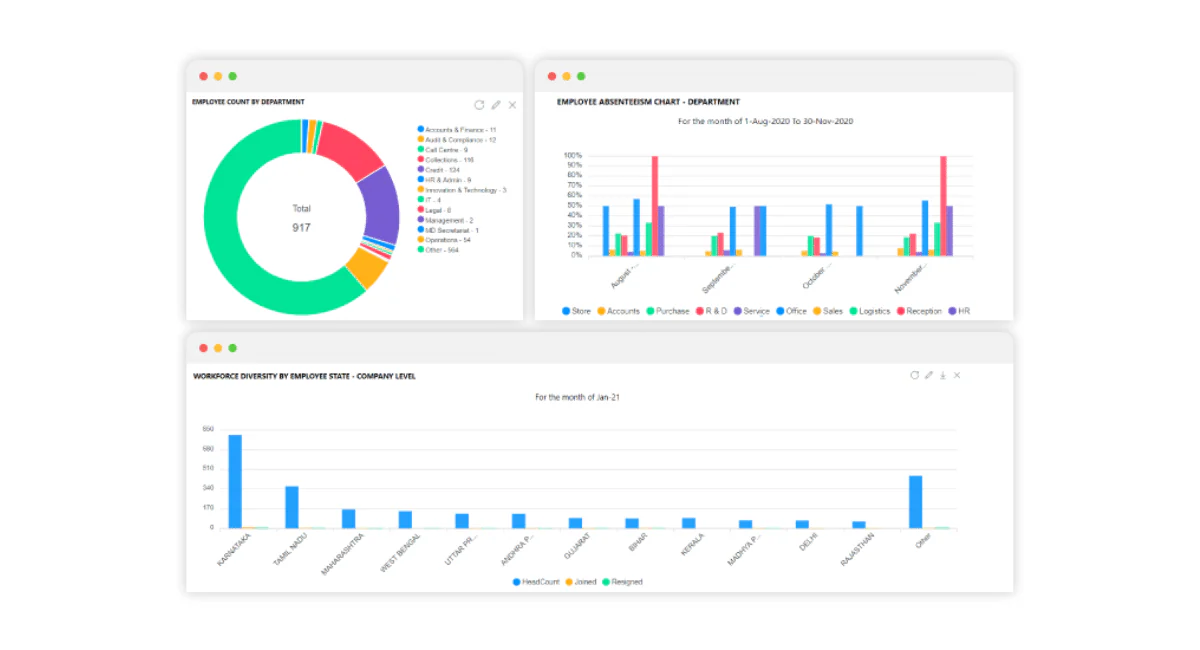1200x650 pixels.
Task: Close the Employee Count by Department widget
Action: [x=512, y=104]
